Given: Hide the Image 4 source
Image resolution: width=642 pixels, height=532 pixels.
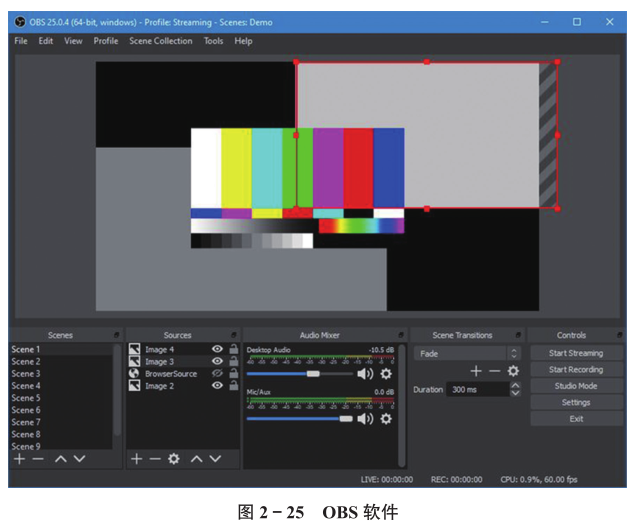Looking at the screenshot, I should point(217,349).
